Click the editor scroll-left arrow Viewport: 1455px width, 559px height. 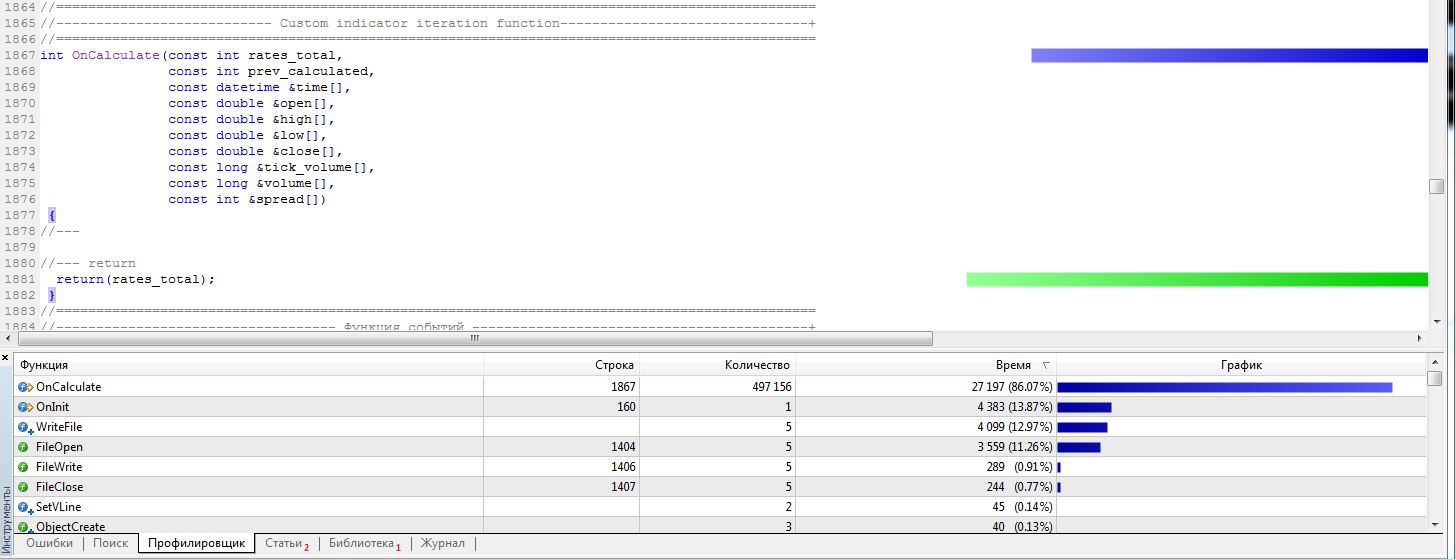tap(9, 339)
